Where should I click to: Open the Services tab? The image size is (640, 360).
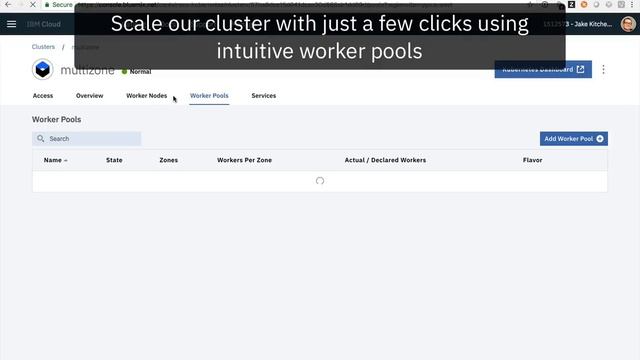[x=264, y=96]
